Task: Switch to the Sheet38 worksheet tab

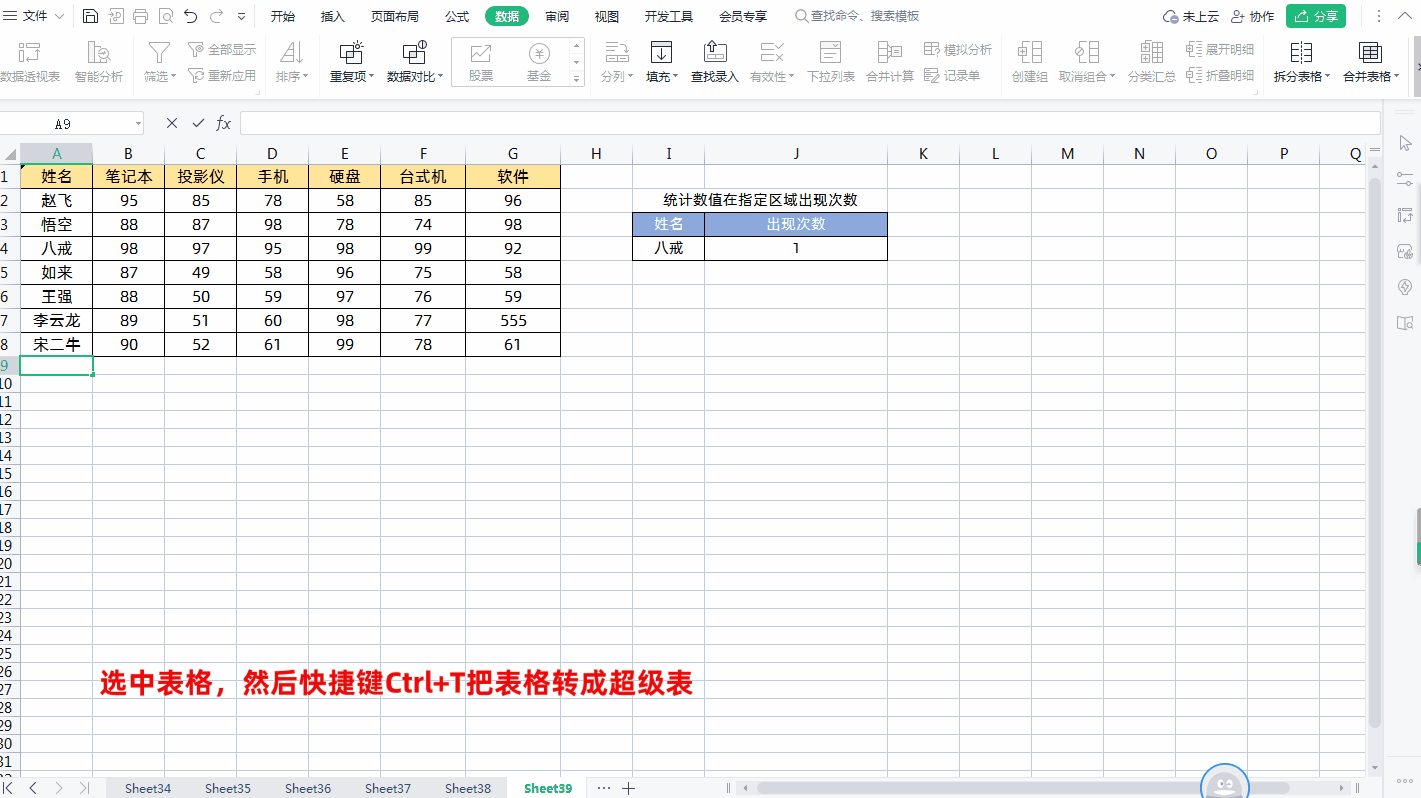Action: tap(468, 788)
